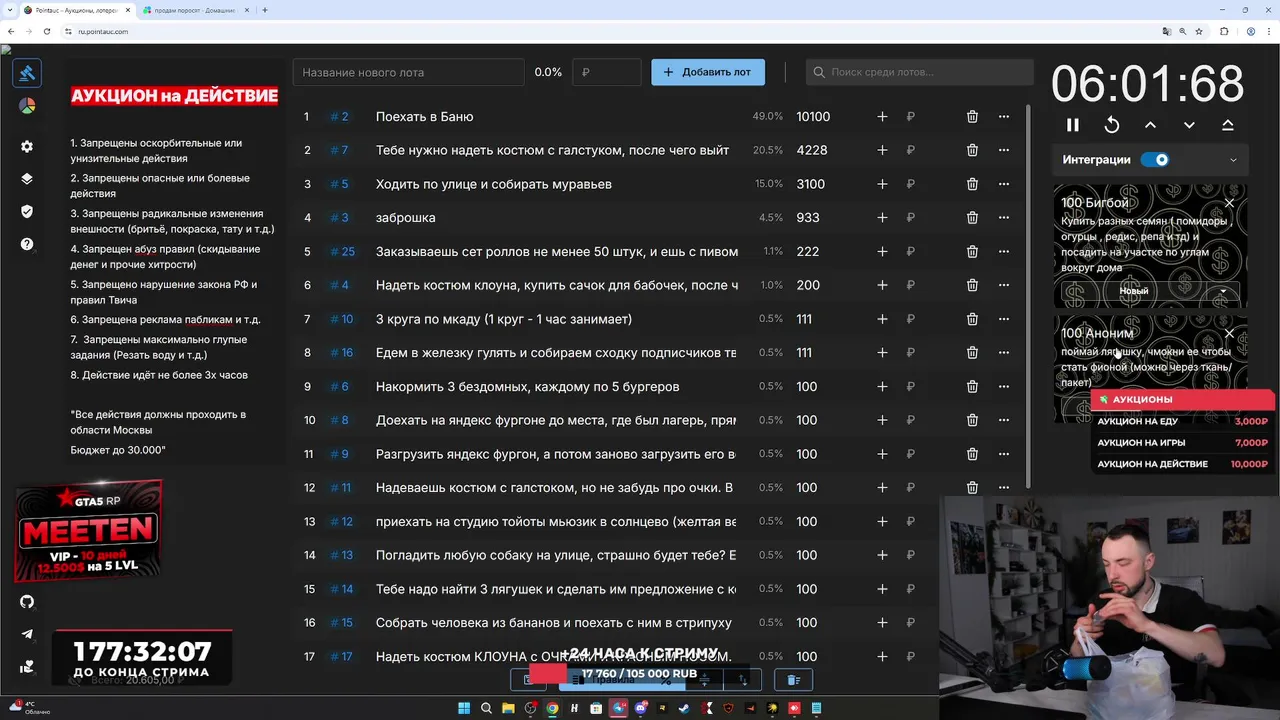Click Новый on the Бигбой card
Image resolution: width=1280 pixels, height=720 pixels.
point(1133,291)
